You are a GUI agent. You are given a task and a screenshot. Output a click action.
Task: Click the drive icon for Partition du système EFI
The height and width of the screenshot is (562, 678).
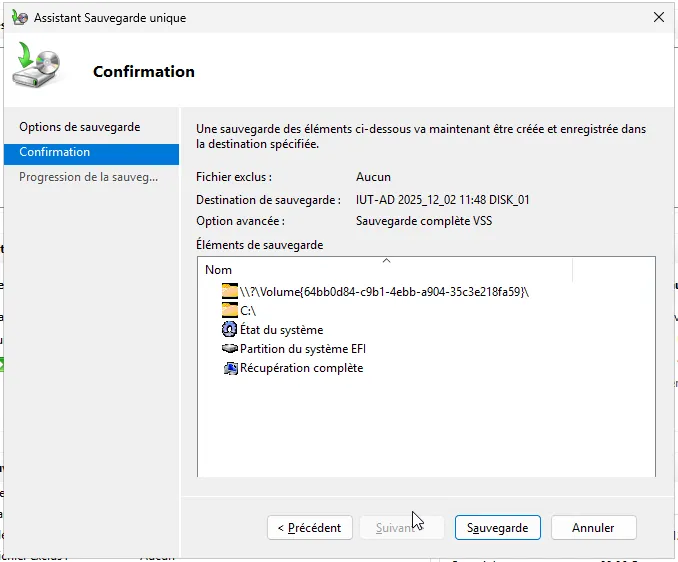click(231, 349)
